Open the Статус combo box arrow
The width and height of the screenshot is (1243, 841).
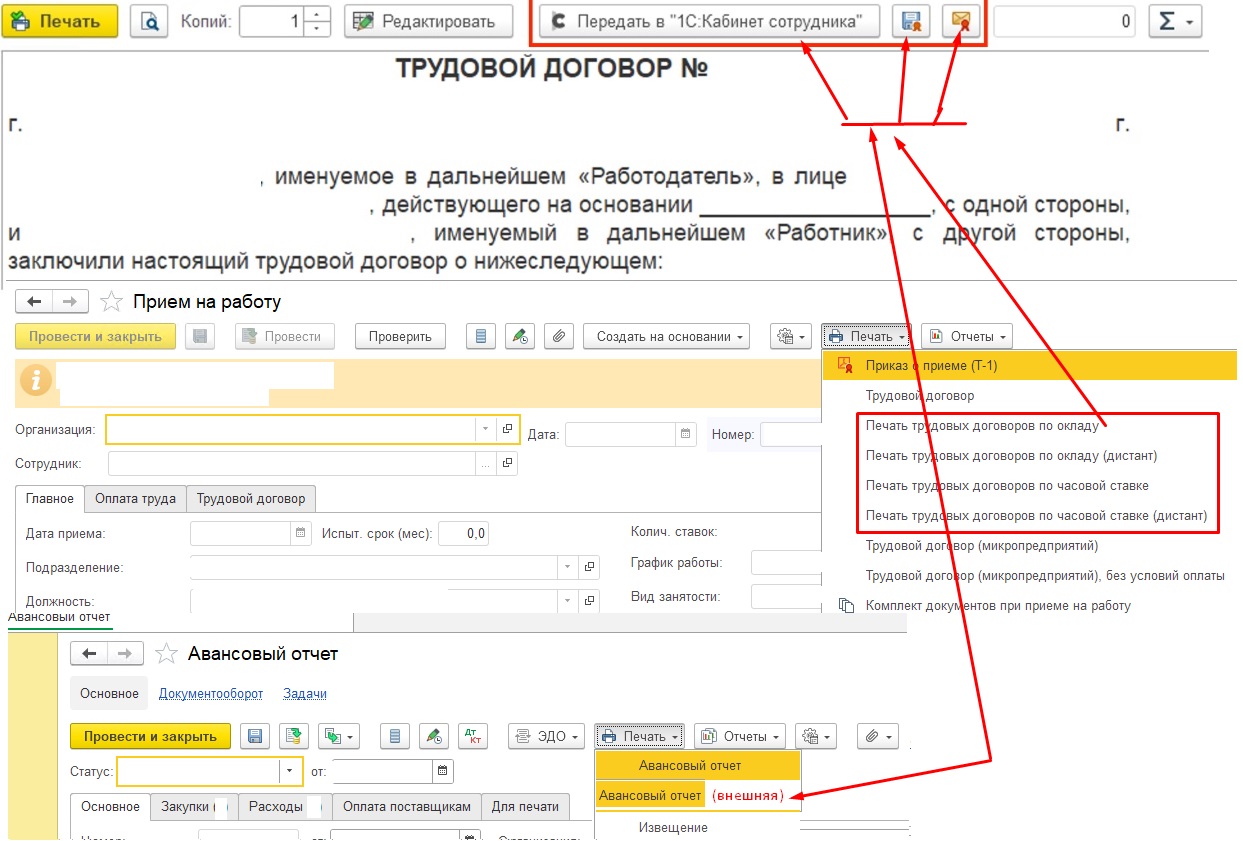click(290, 772)
